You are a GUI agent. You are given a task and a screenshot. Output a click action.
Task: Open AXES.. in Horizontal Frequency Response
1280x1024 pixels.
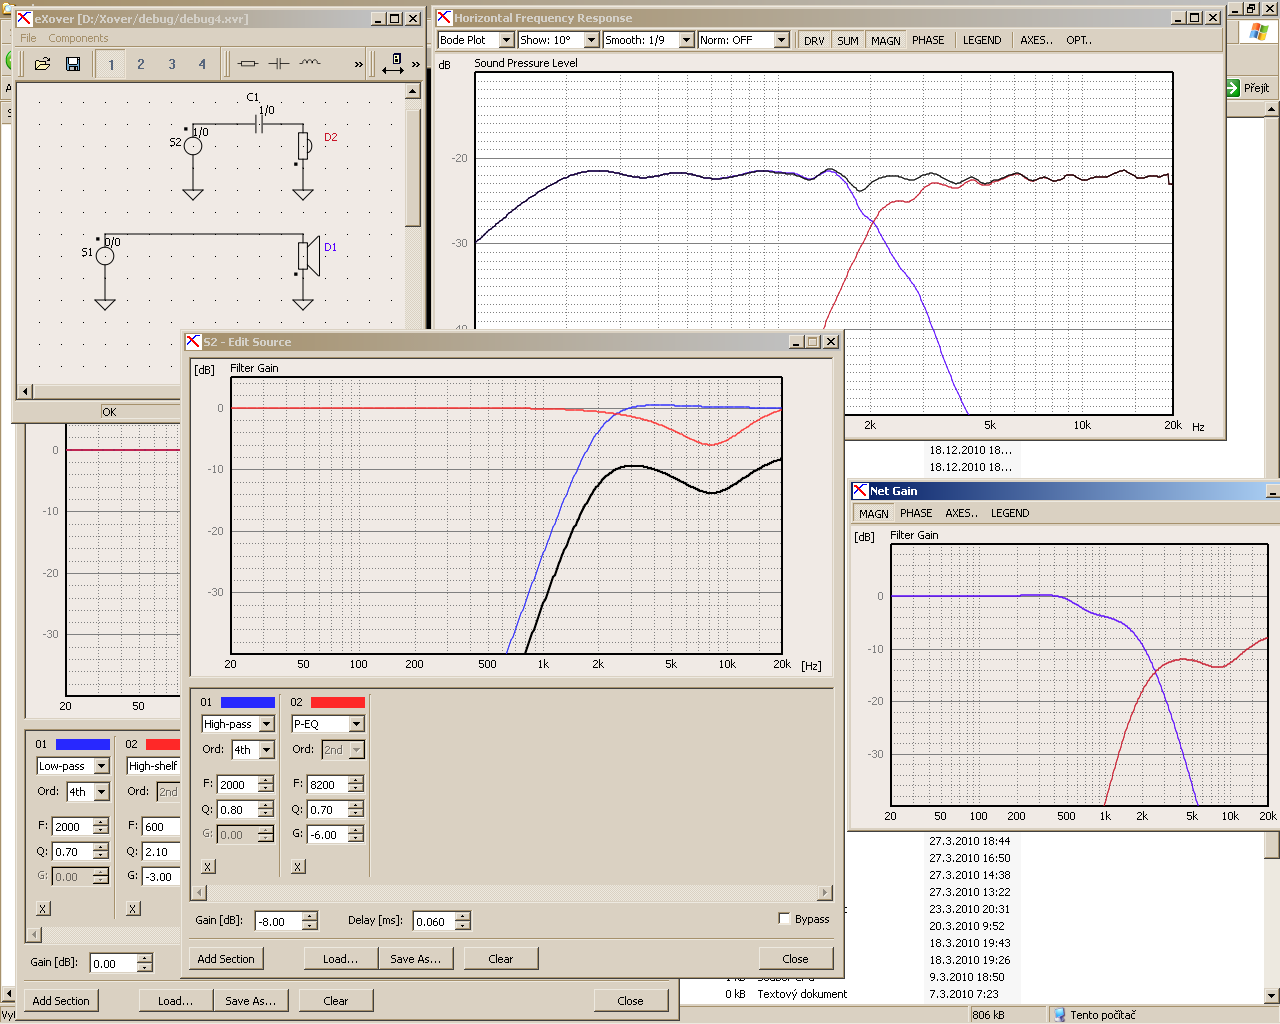1036,41
